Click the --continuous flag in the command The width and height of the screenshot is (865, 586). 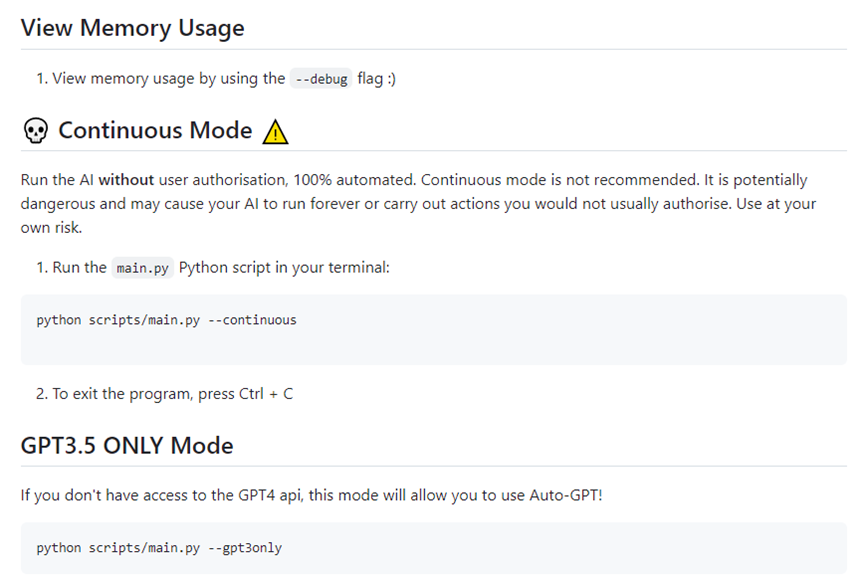pos(252,320)
